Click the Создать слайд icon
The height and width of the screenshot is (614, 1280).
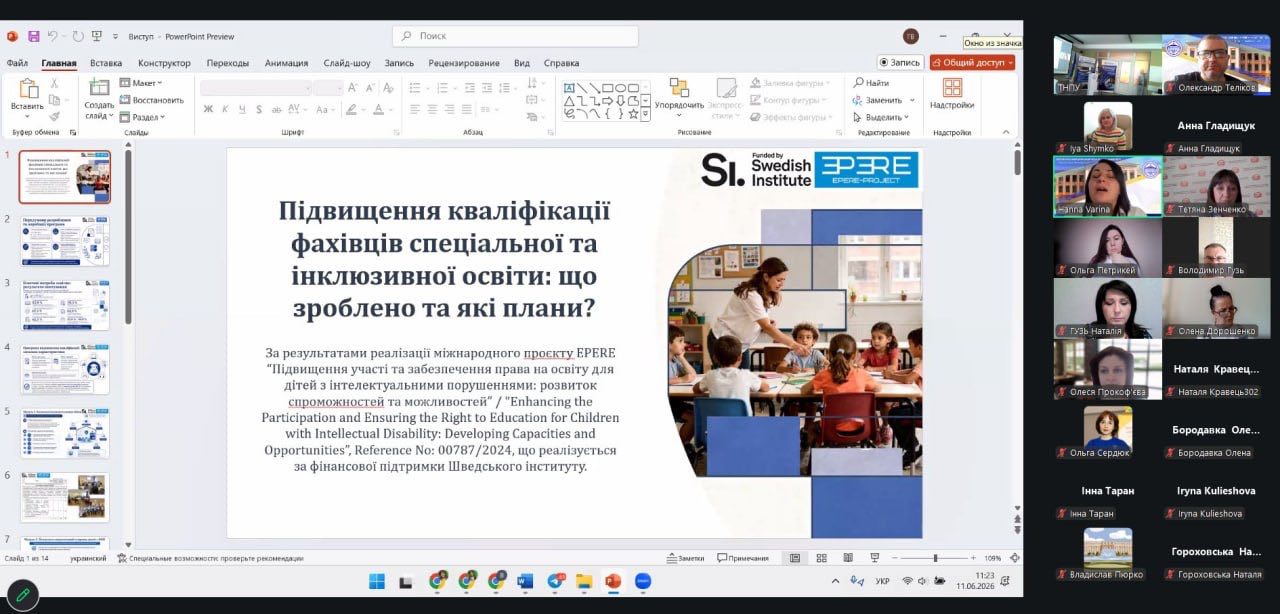coord(99,88)
